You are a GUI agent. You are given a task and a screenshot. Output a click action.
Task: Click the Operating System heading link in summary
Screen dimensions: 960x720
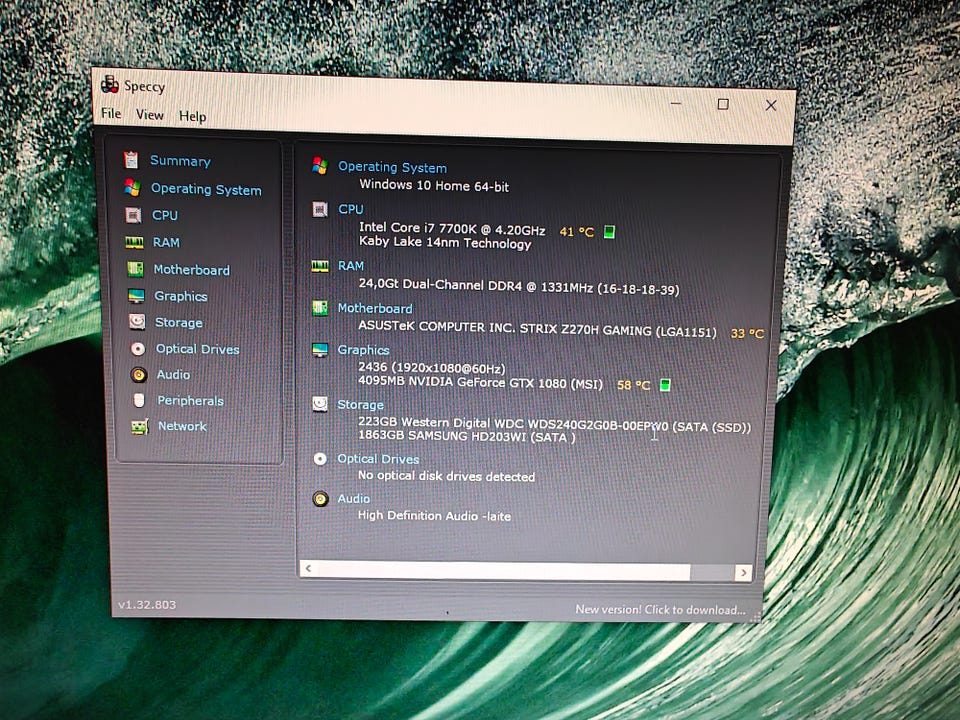coord(392,167)
